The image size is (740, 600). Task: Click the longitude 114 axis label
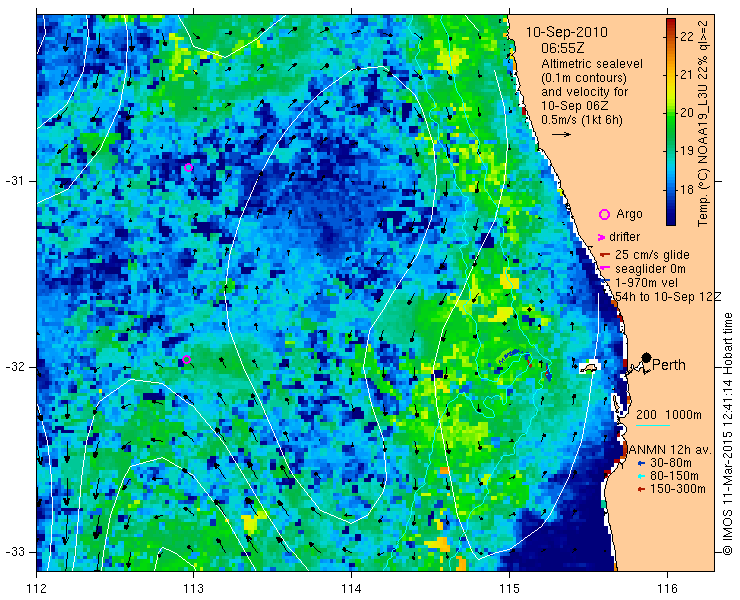351,589
